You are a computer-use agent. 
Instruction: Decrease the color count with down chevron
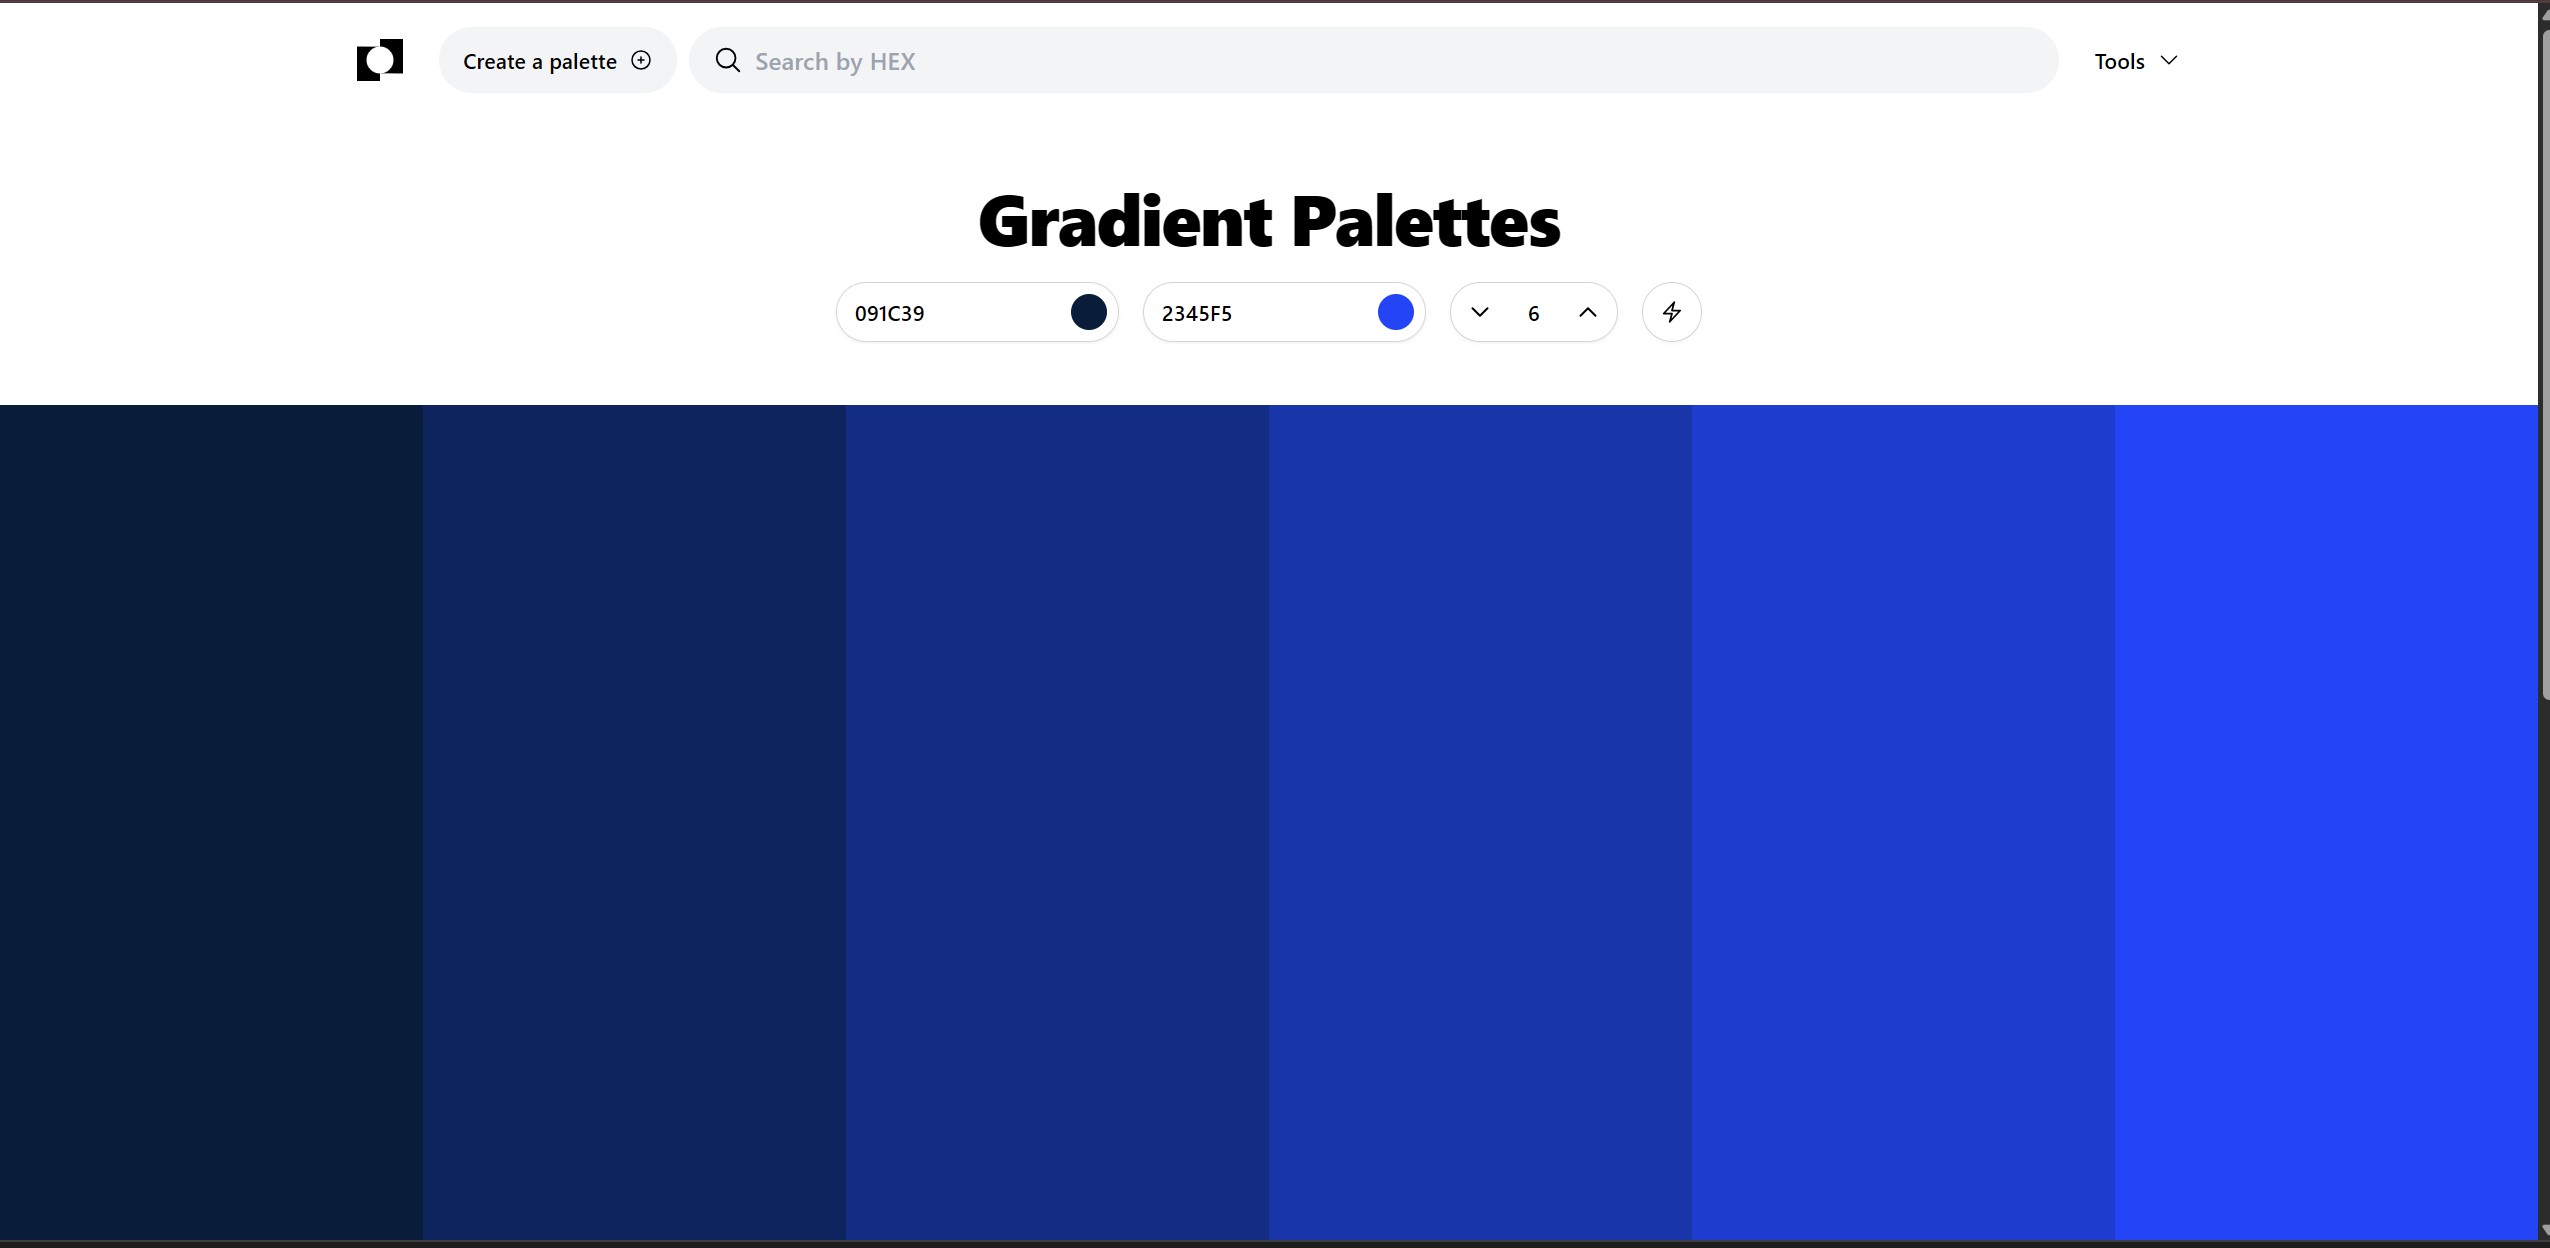[1480, 312]
